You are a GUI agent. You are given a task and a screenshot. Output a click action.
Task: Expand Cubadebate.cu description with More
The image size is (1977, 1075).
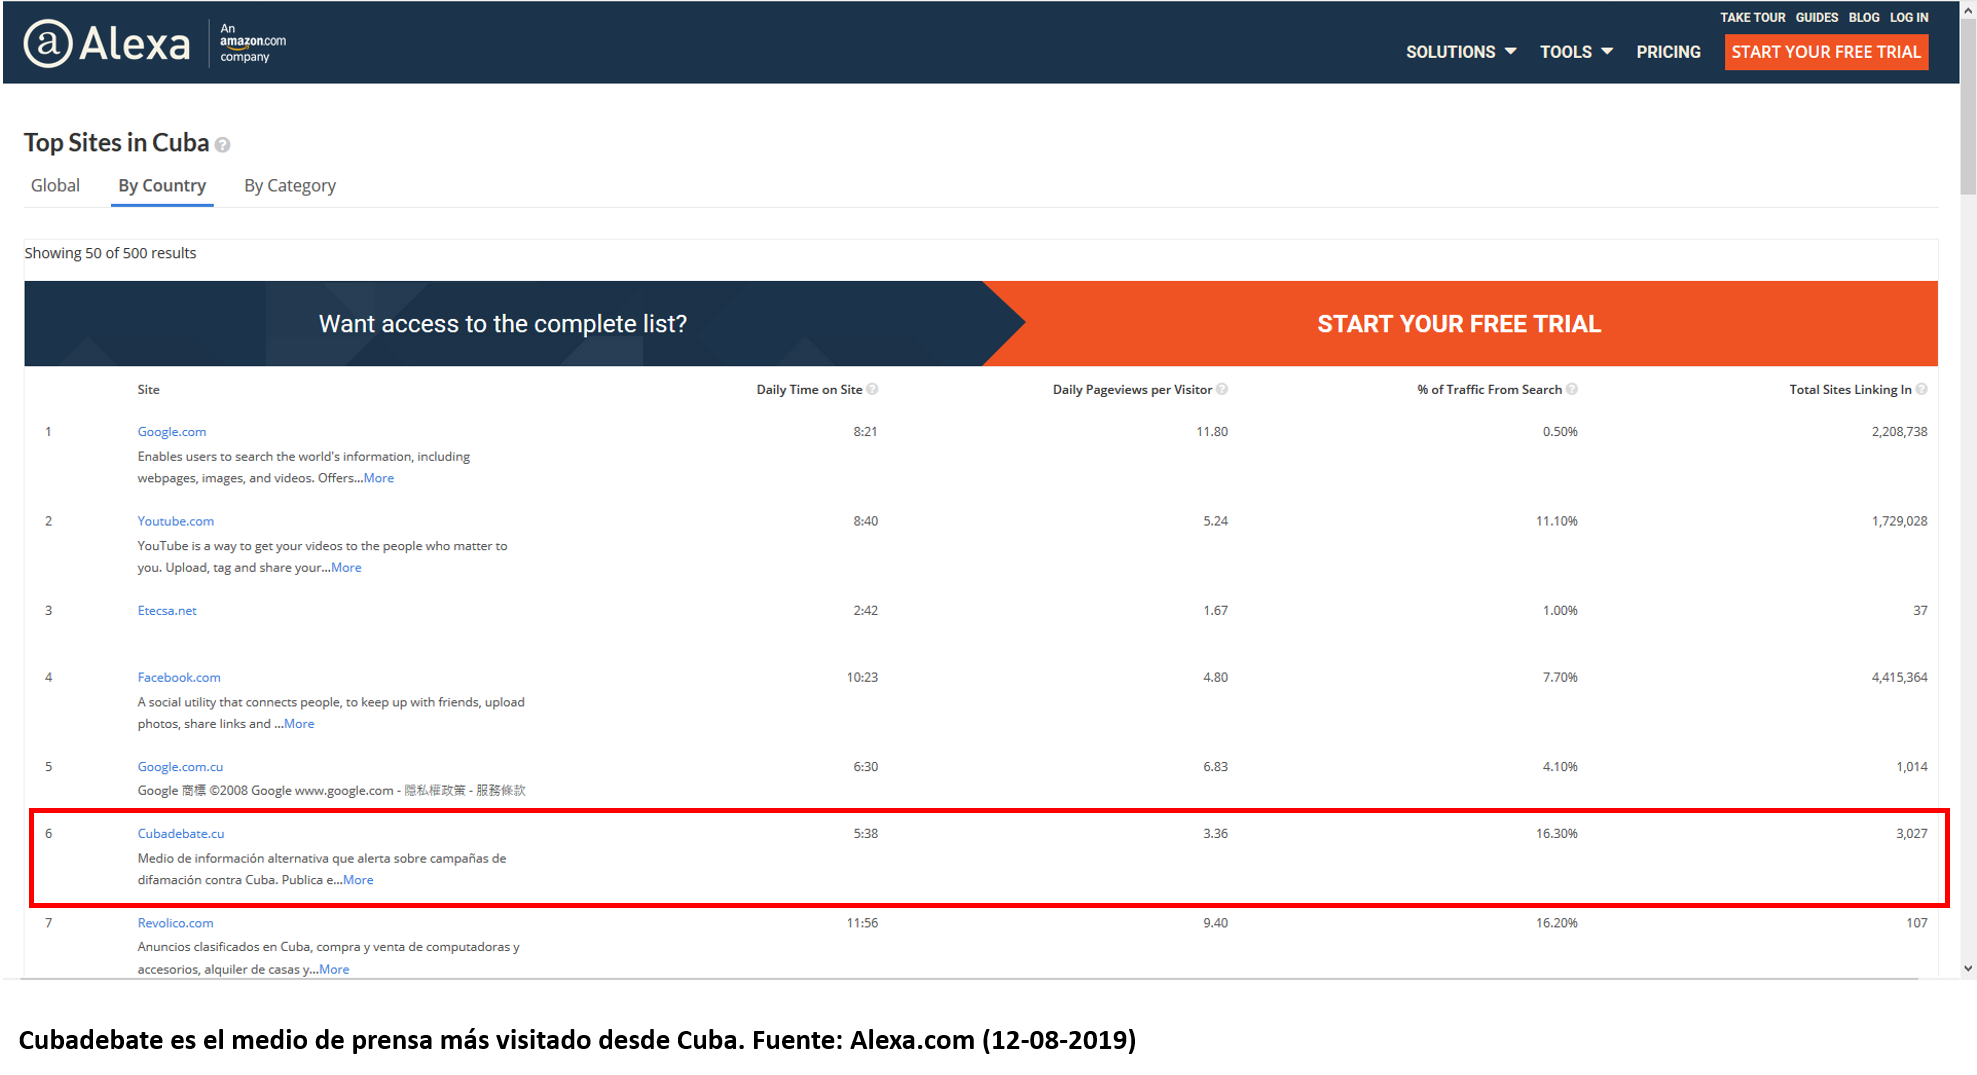[358, 880]
